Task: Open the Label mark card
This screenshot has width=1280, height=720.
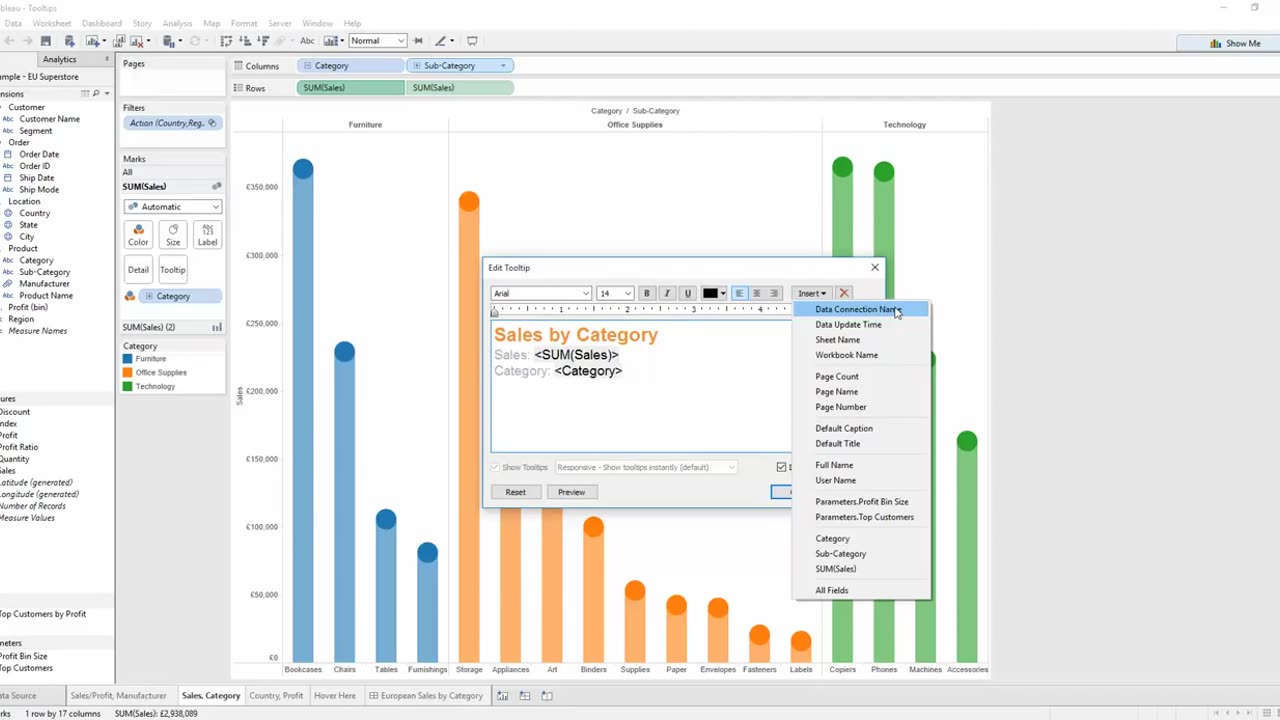Action: (x=207, y=235)
